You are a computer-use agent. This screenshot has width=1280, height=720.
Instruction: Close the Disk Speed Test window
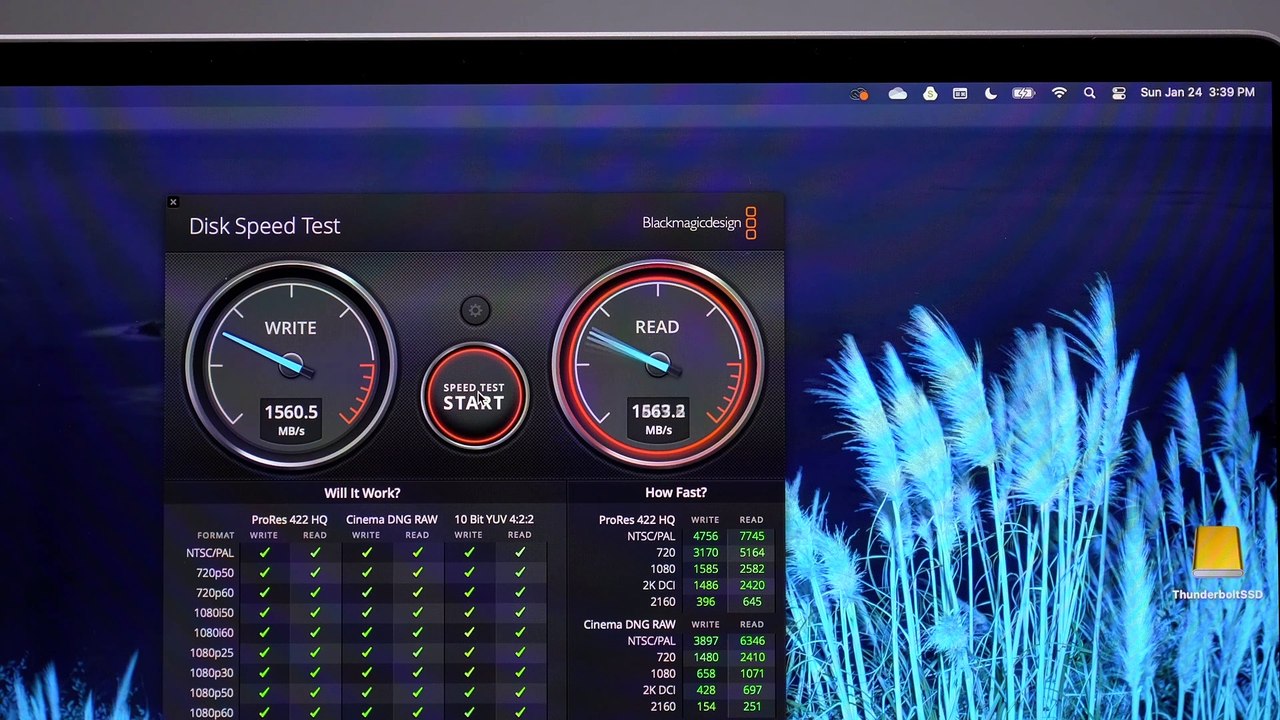173,202
